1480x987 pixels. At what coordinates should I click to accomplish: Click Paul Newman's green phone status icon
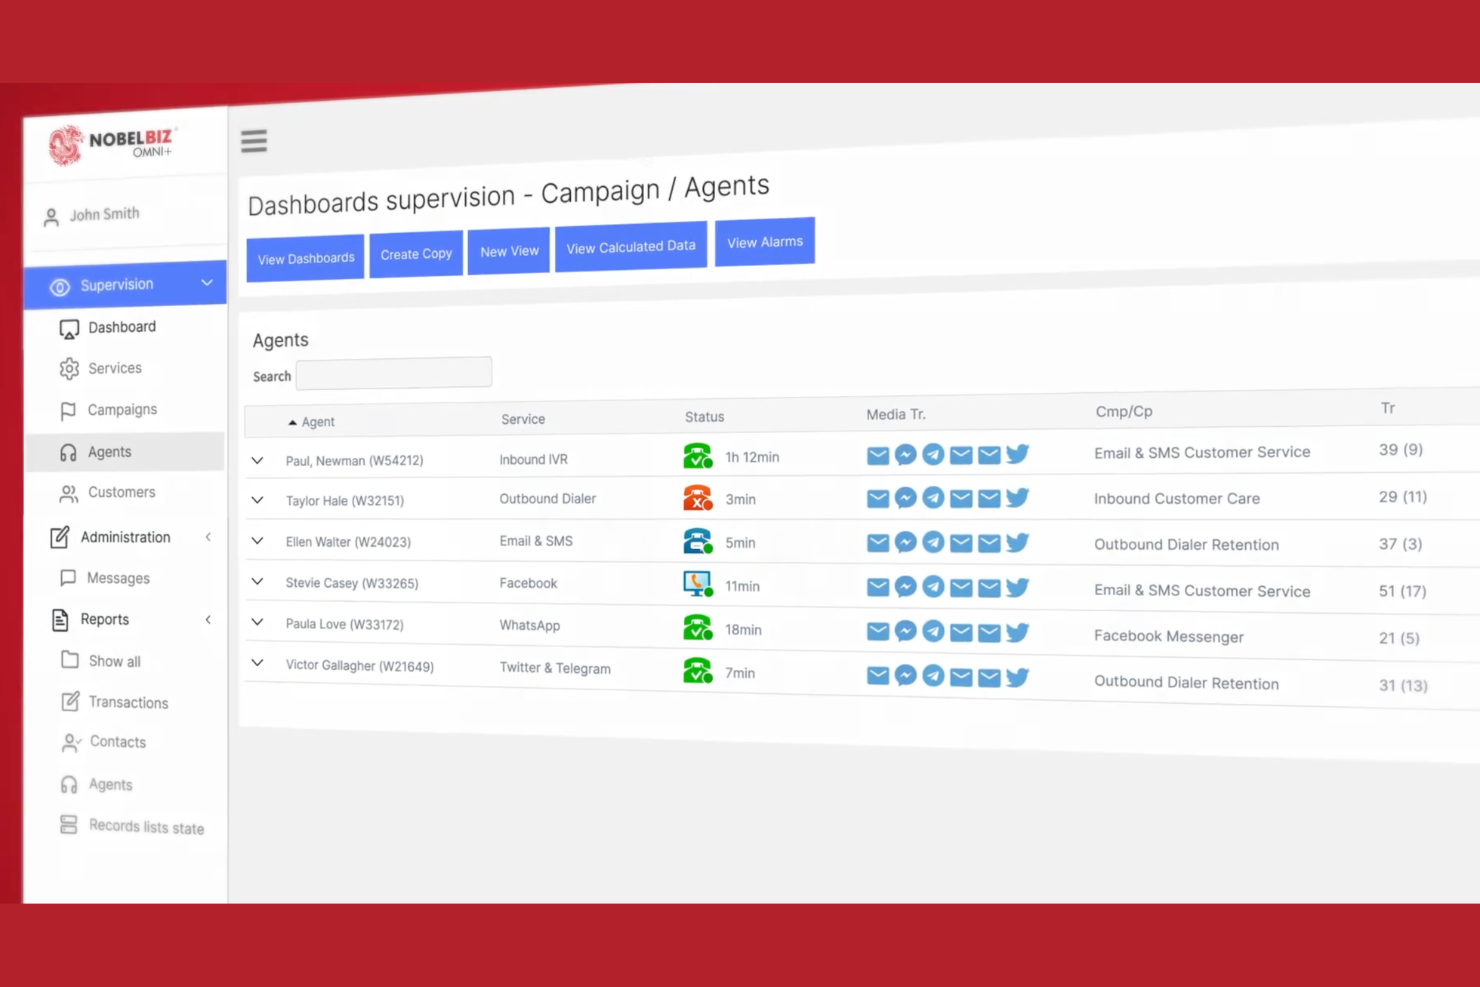tap(697, 456)
